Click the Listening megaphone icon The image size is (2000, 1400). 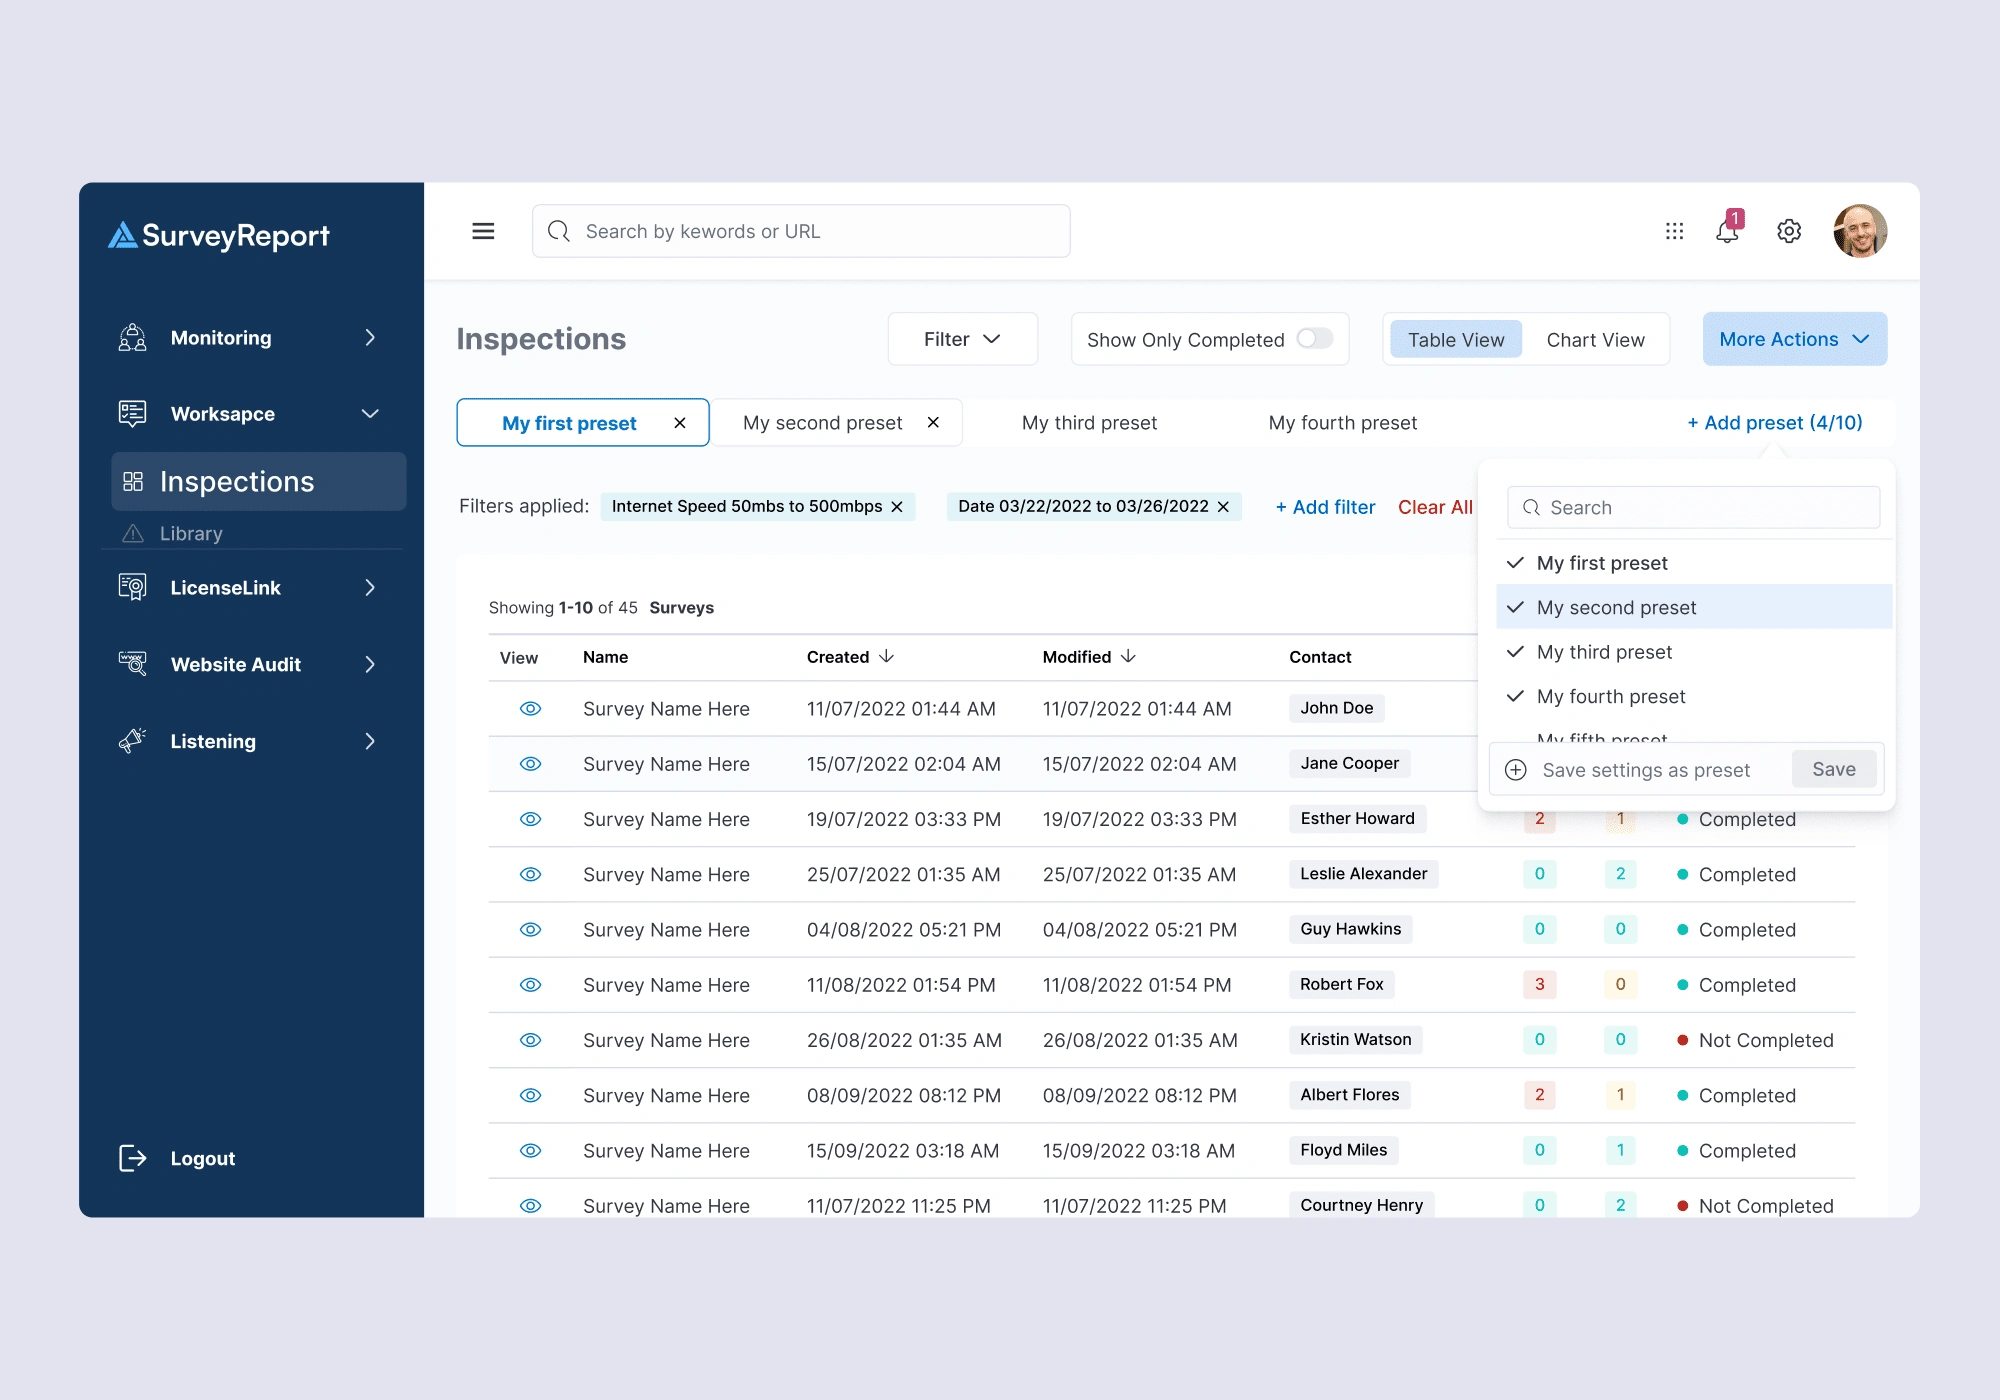133,741
